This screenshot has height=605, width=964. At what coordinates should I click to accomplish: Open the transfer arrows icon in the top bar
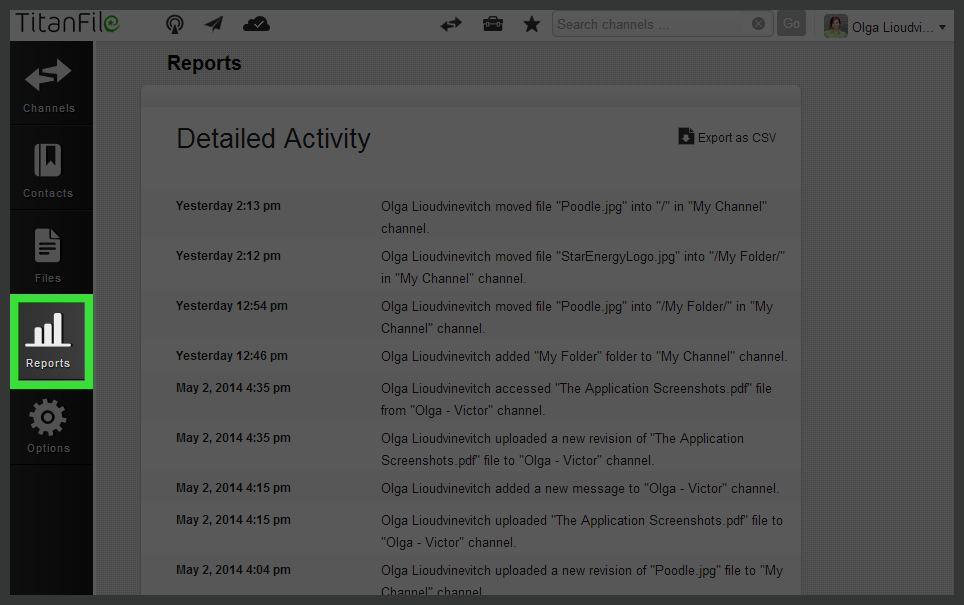451,24
